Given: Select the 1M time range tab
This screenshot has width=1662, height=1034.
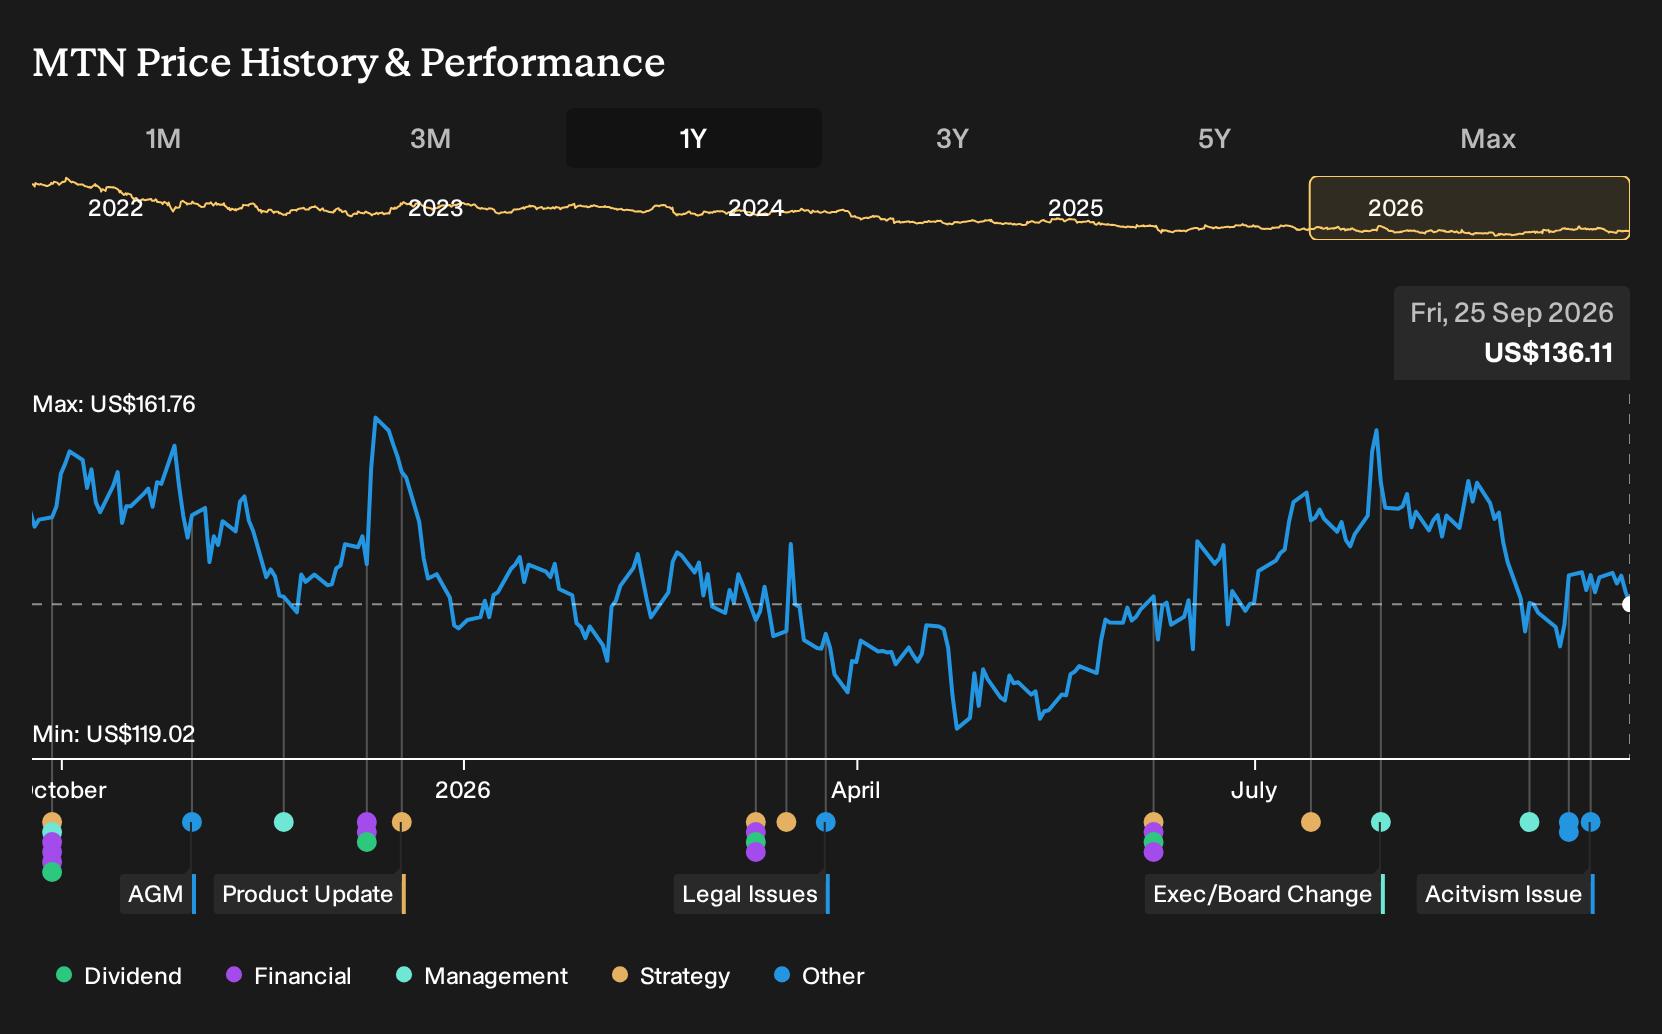Looking at the screenshot, I should tap(163, 138).
